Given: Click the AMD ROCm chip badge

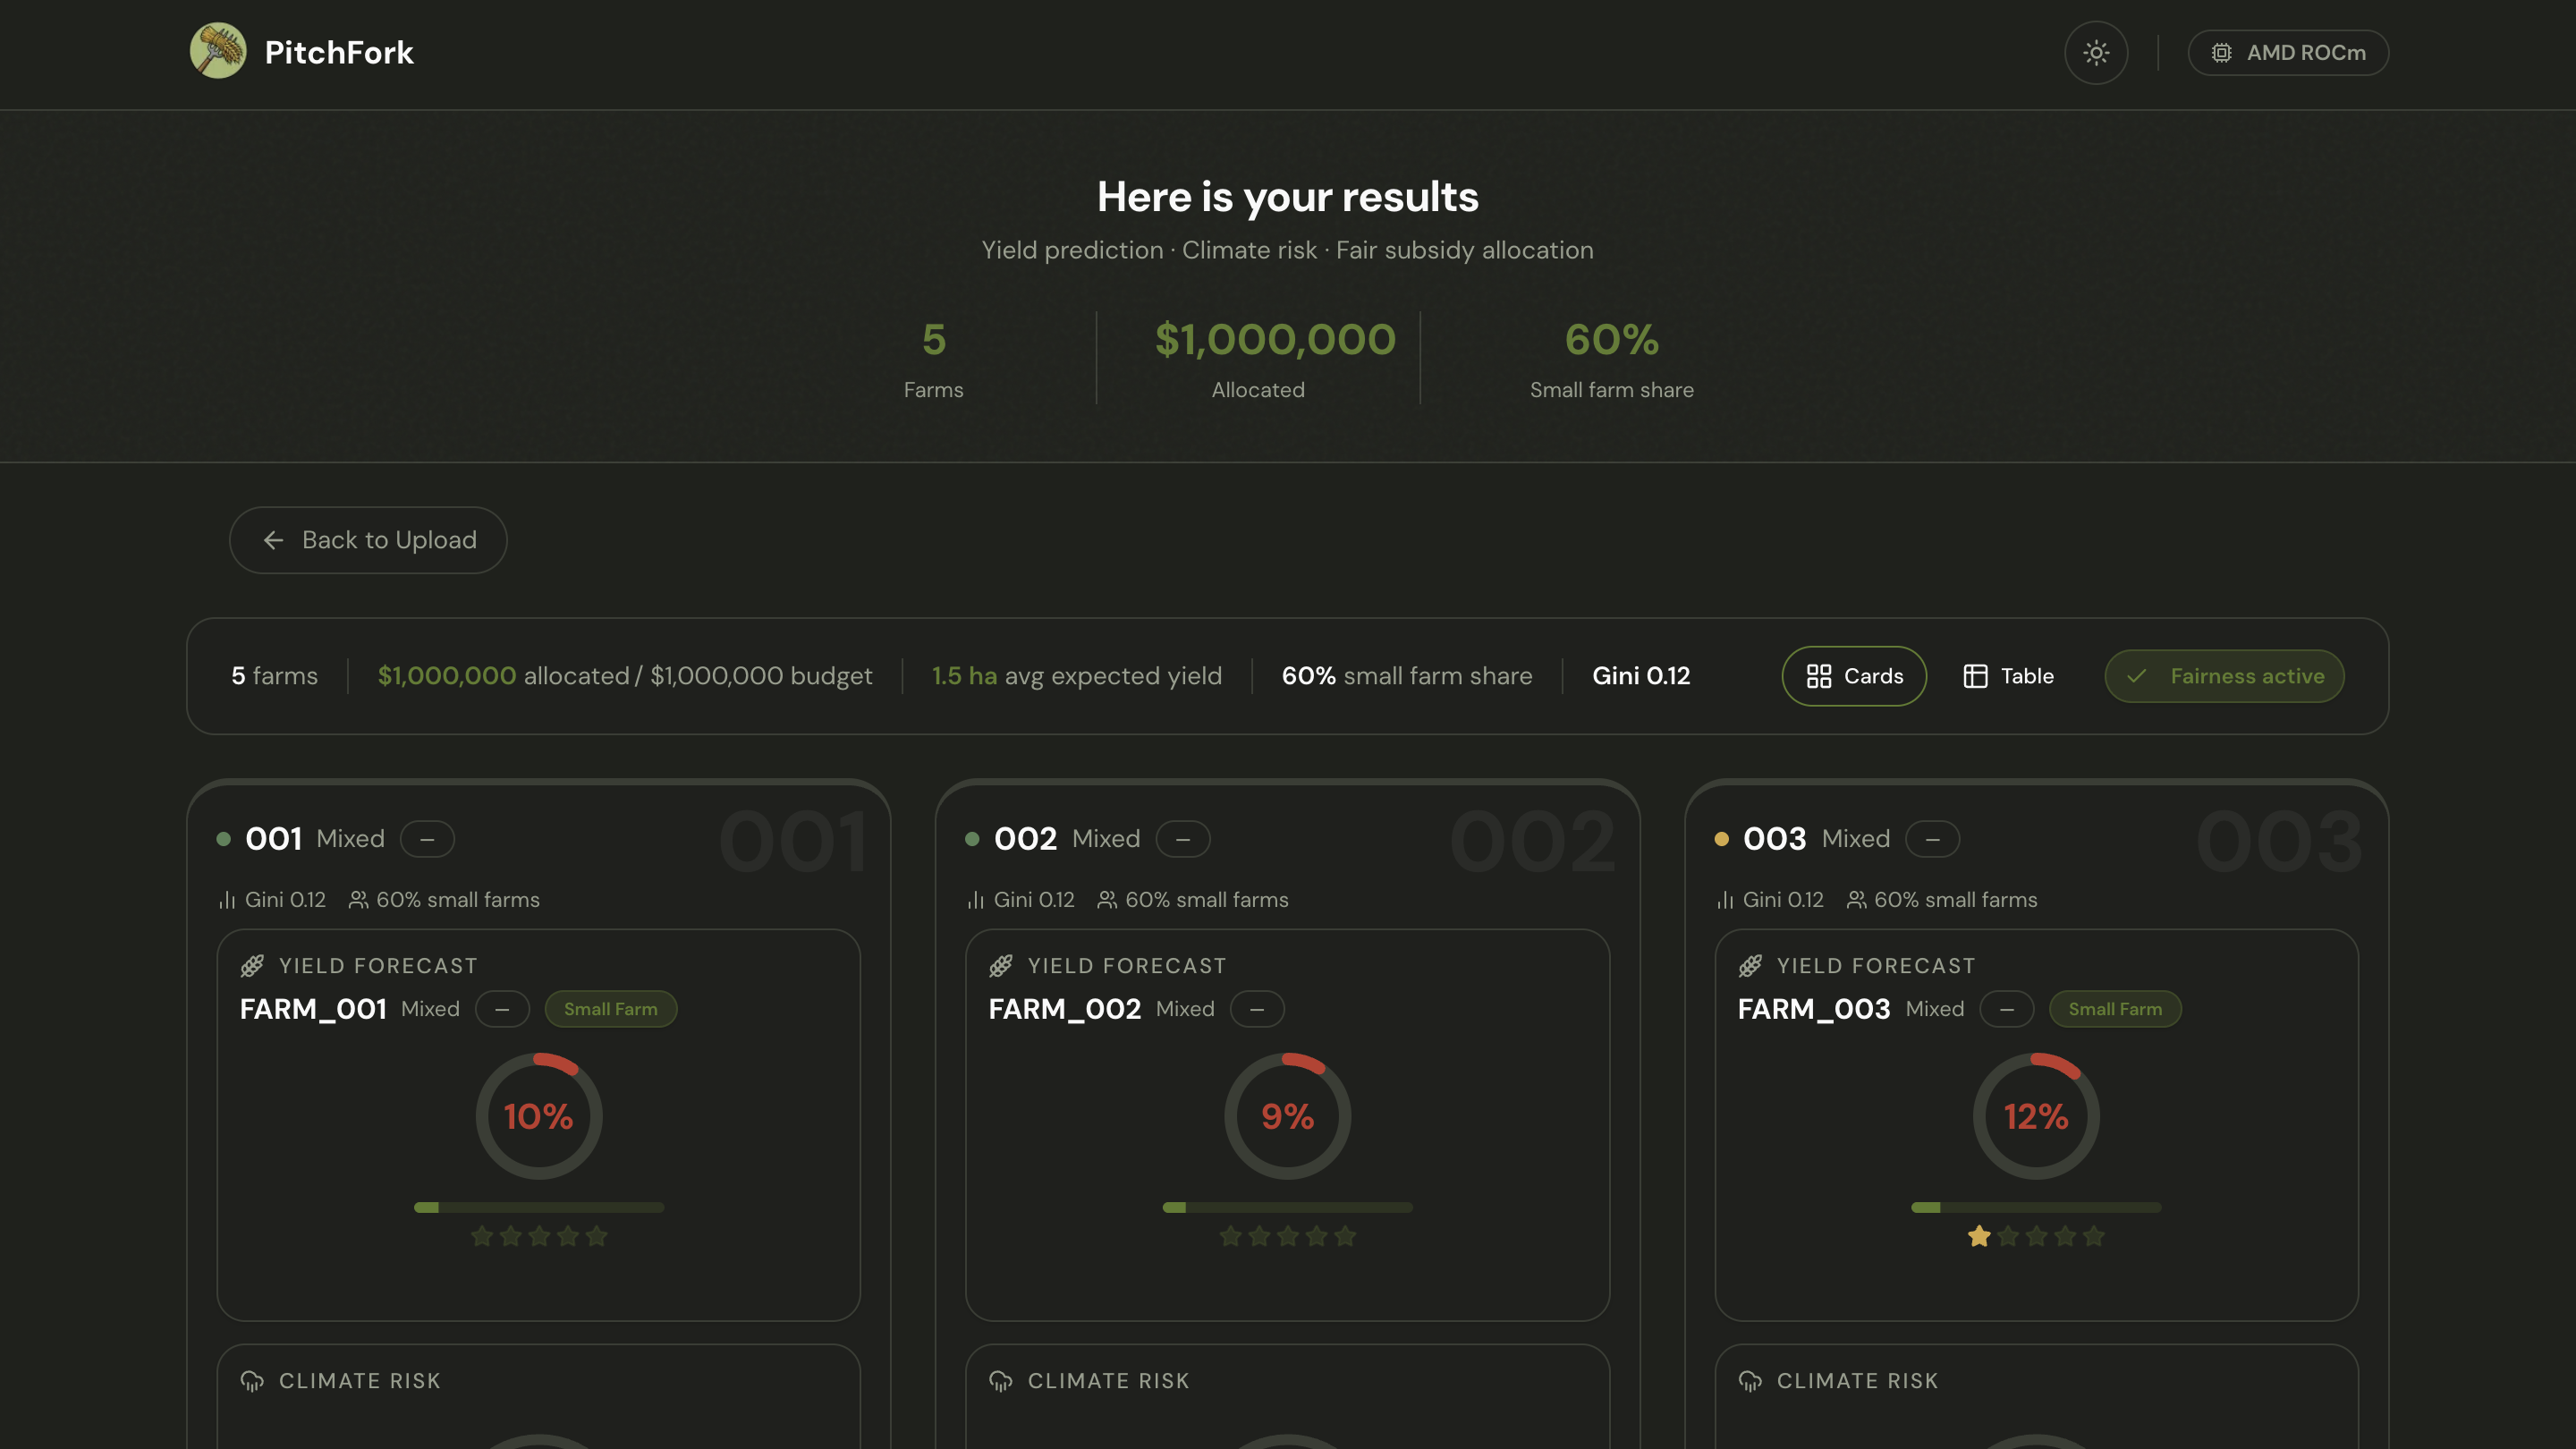Looking at the screenshot, I should coord(2288,53).
